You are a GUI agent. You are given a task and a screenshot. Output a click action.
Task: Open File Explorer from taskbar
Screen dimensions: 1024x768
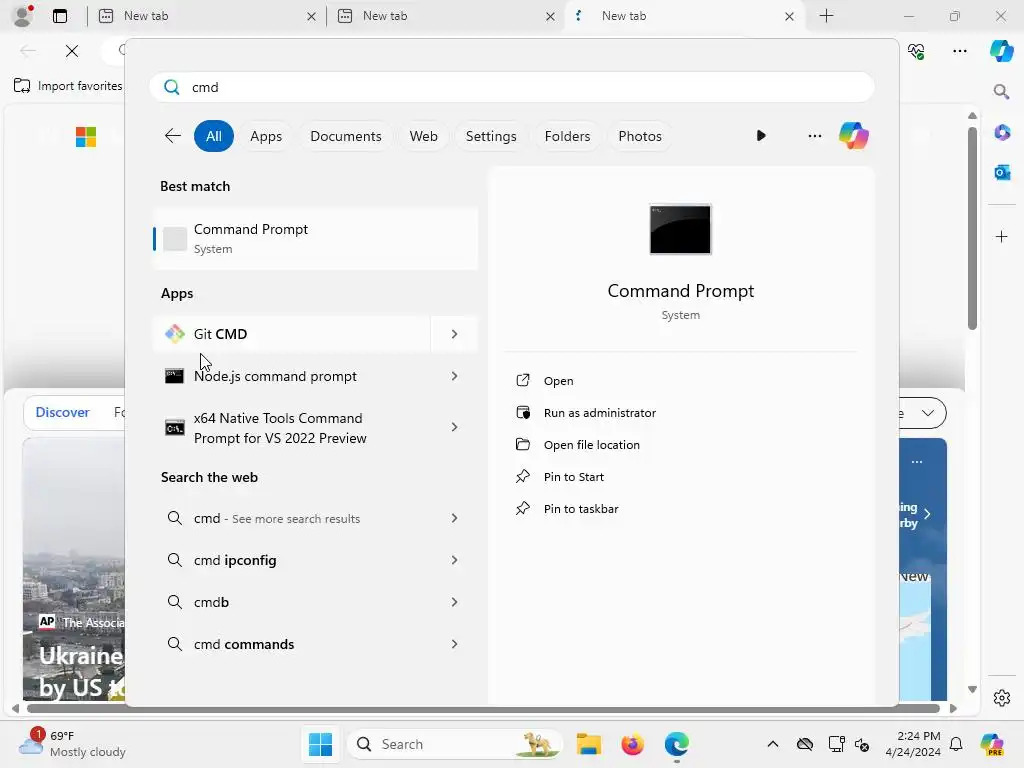588,744
